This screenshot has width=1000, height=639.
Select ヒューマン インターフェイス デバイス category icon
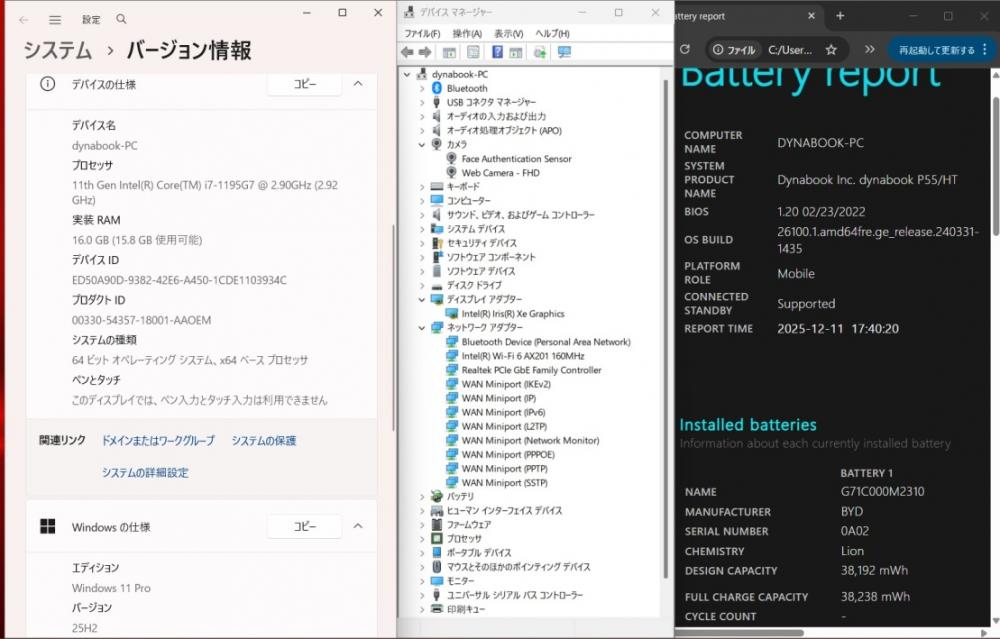437,510
